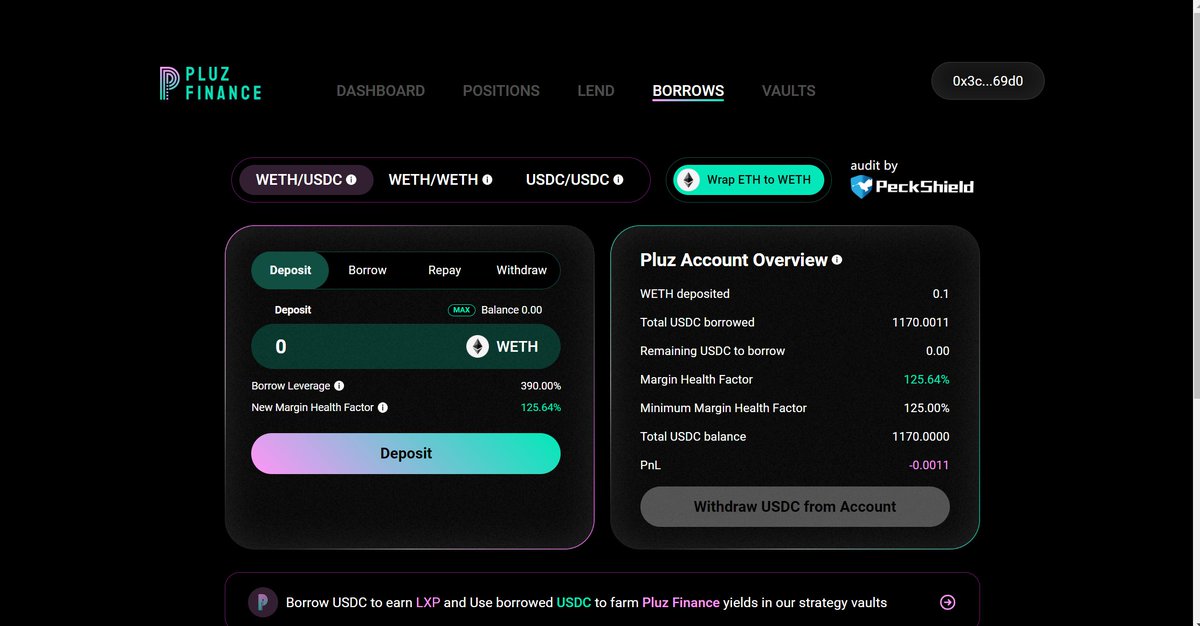Click Withdraw USDC from Account button

coord(795,507)
